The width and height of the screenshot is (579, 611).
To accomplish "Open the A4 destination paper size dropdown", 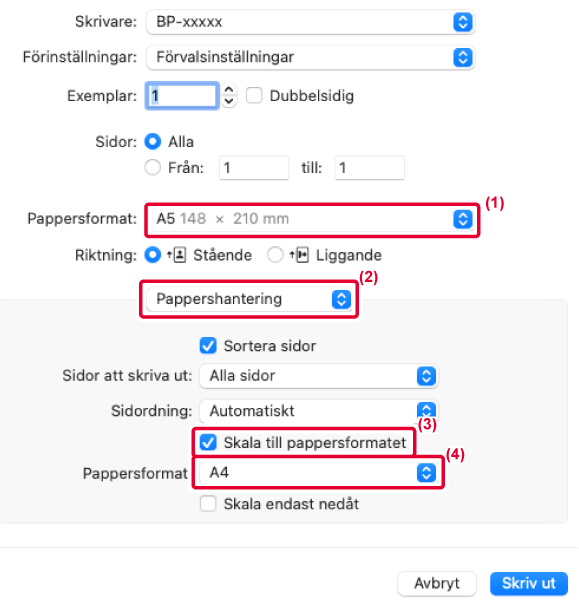I will tap(318, 473).
